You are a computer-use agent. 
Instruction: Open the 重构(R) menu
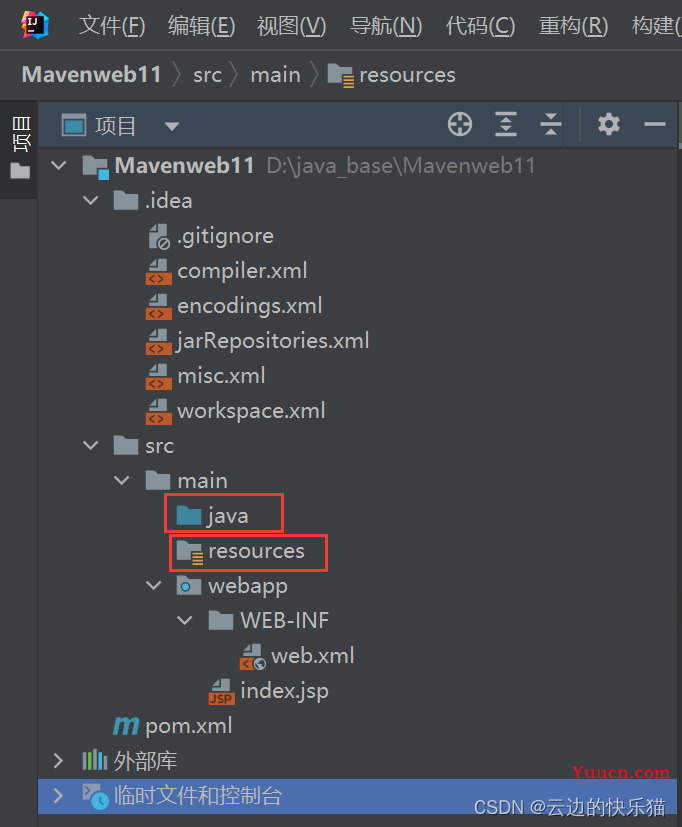click(x=573, y=25)
